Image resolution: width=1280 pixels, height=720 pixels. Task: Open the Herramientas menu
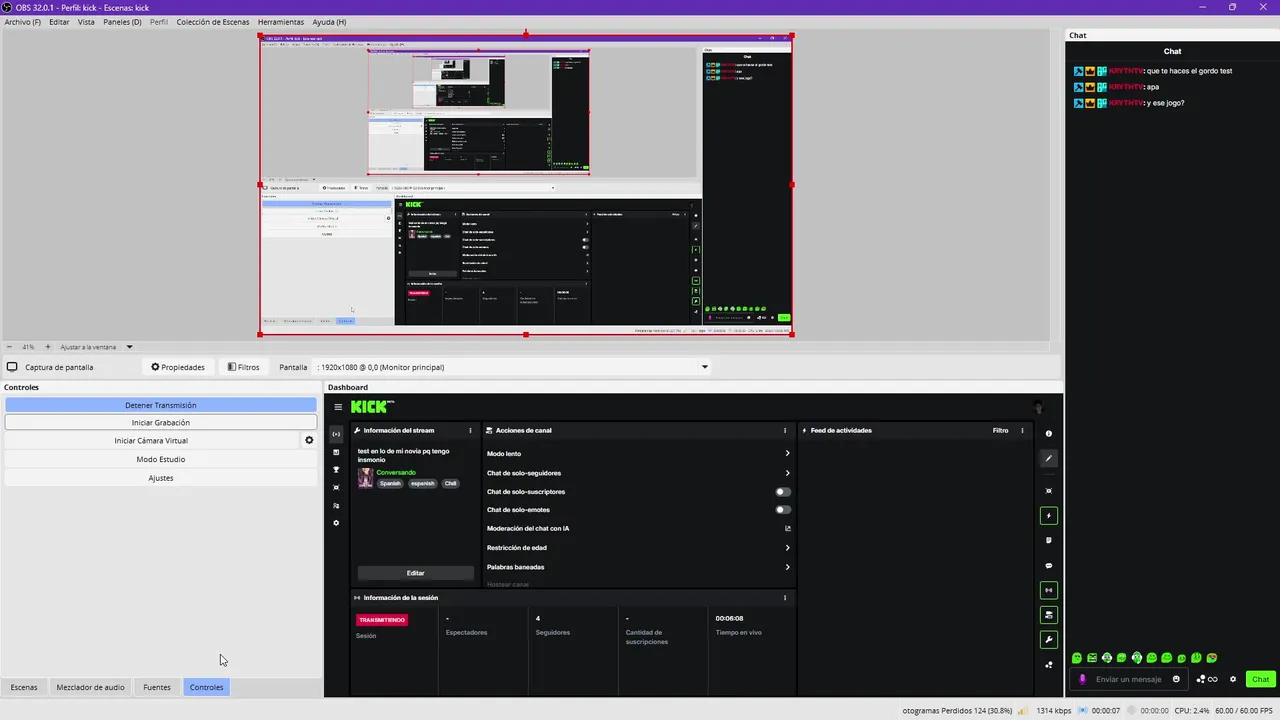[x=281, y=22]
